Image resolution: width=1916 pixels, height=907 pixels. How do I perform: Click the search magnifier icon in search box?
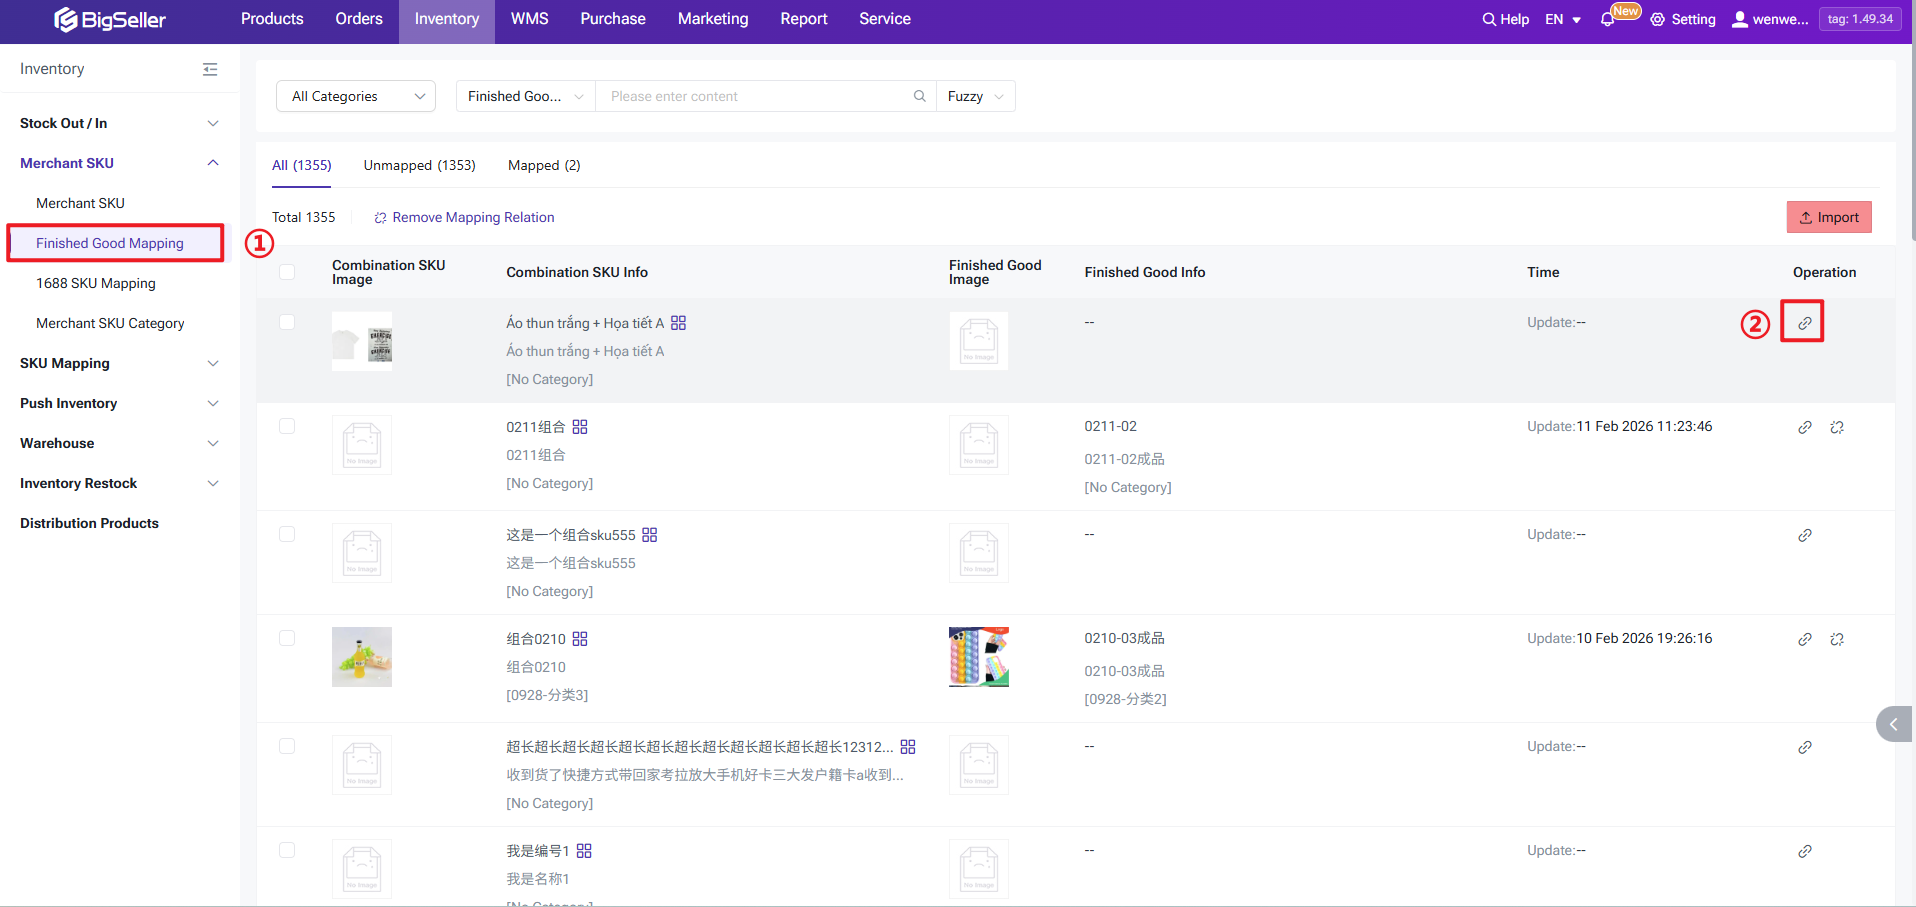point(919,96)
